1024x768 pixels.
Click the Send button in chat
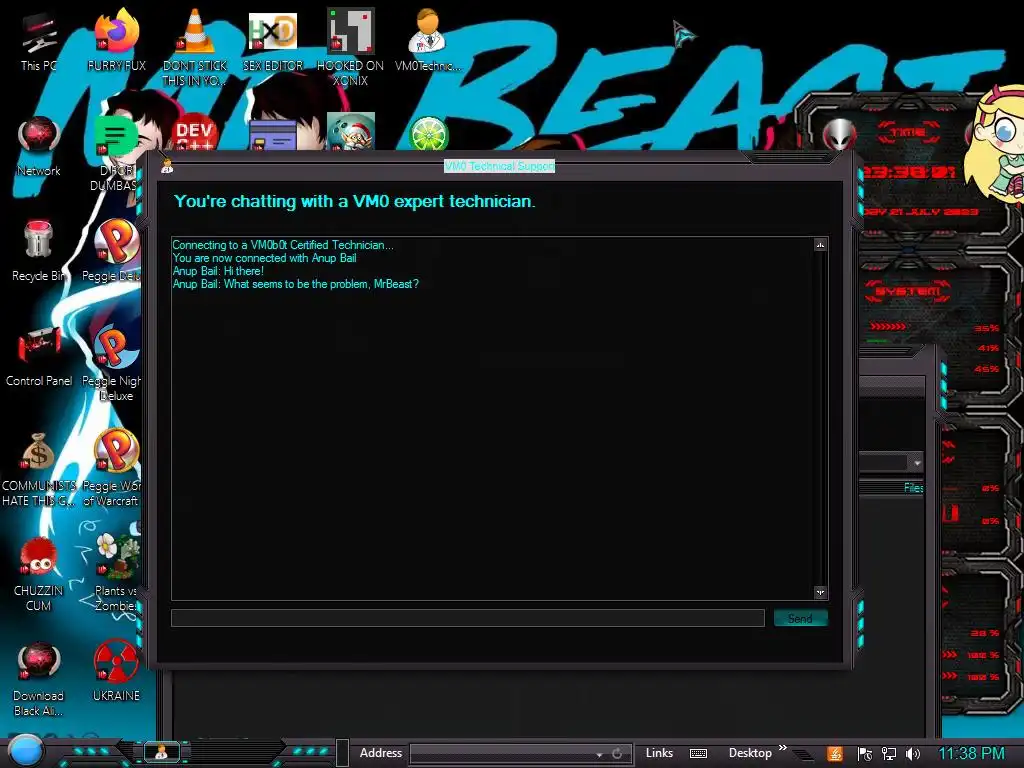(801, 618)
